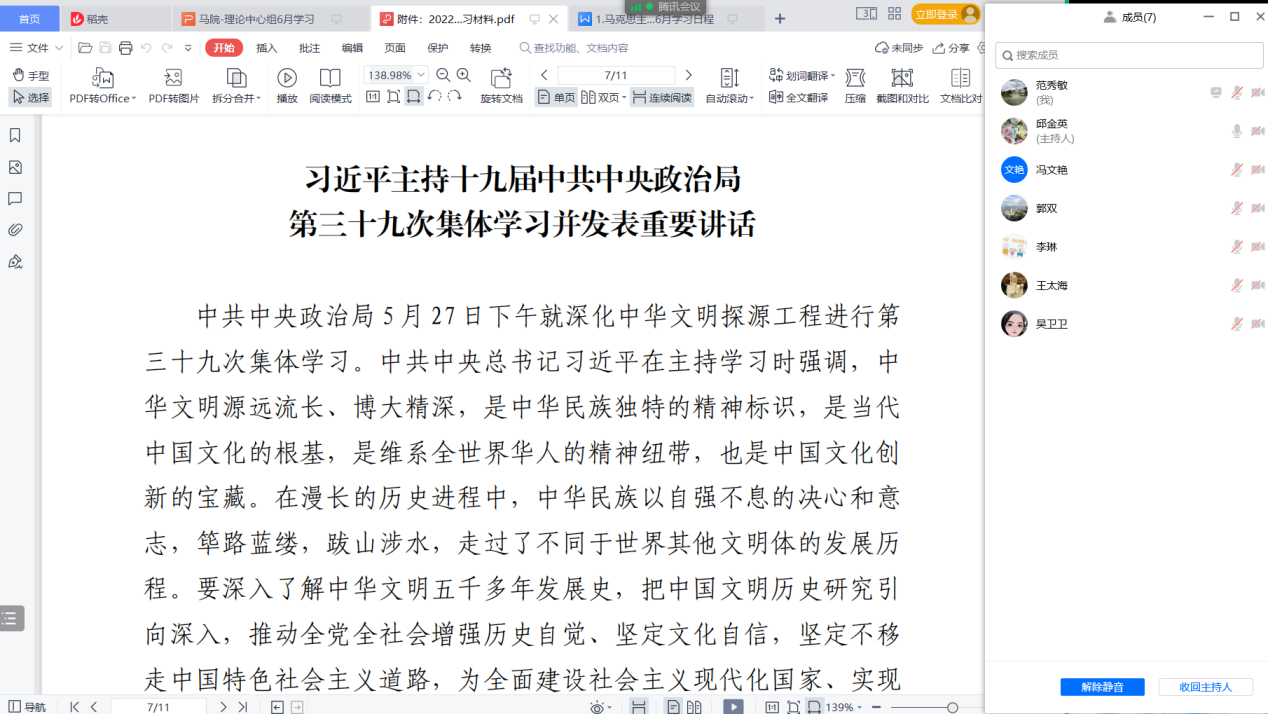This screenshot has height=714, width=1268.
Task: Open the attachments paperclip sidebar icon
Action: click(15, 230)
